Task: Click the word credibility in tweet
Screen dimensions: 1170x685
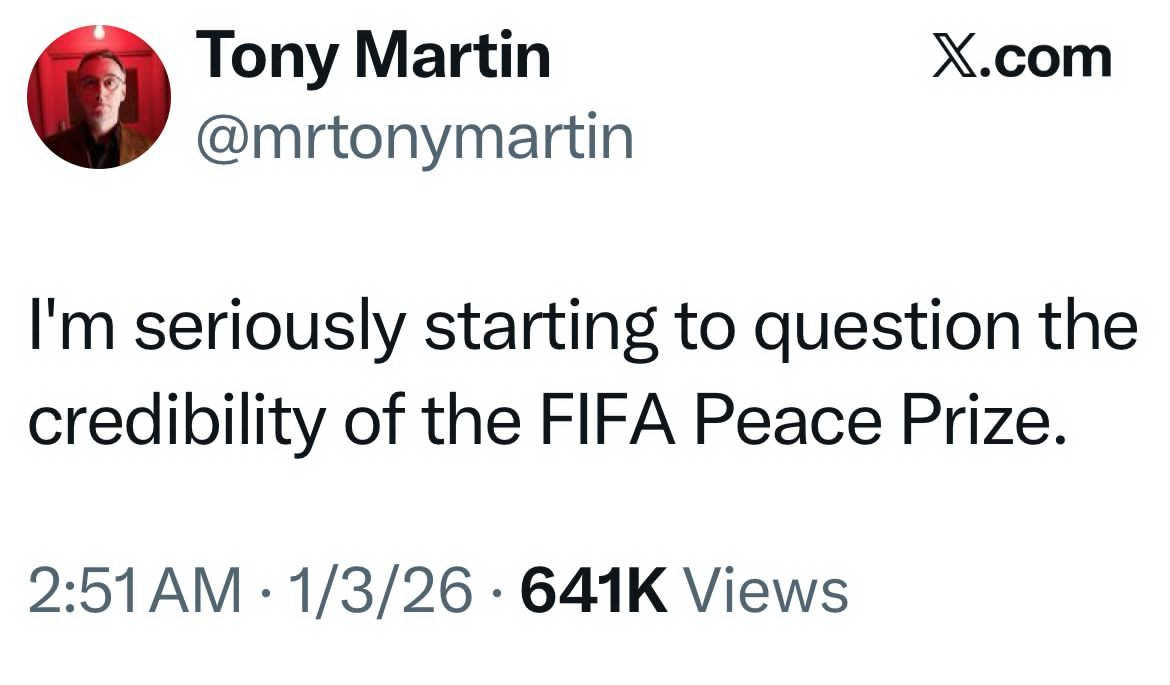Action: pos(176,421)
